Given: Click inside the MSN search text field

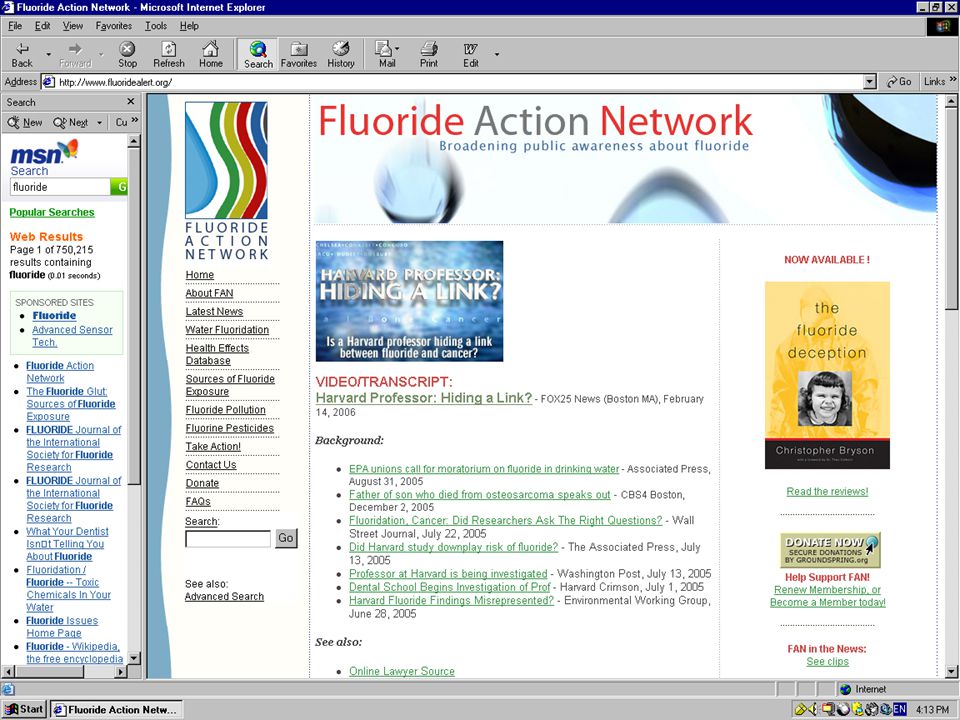Looking at the screenshot, I should (60, 187).
